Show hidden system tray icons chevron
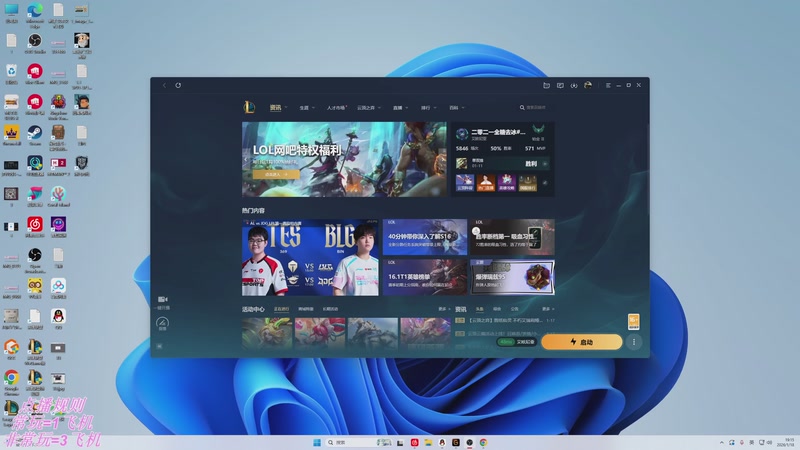Viewport: 800px width, 450px height. pos(721,442)
